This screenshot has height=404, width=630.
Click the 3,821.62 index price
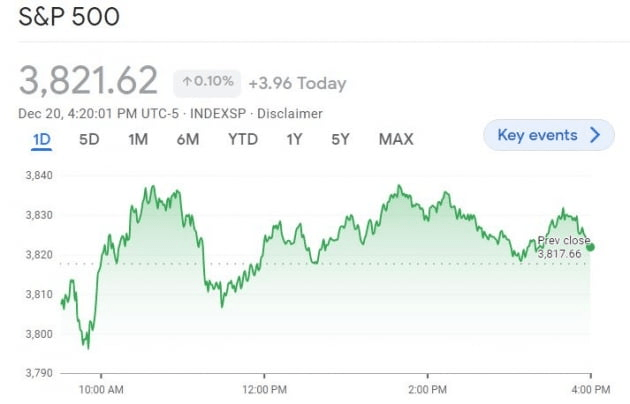coord(88,80)
